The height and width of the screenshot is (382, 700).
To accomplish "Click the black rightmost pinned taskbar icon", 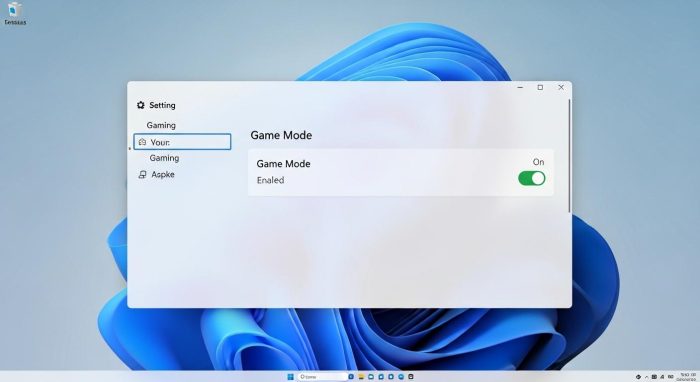I will (411, 377).
